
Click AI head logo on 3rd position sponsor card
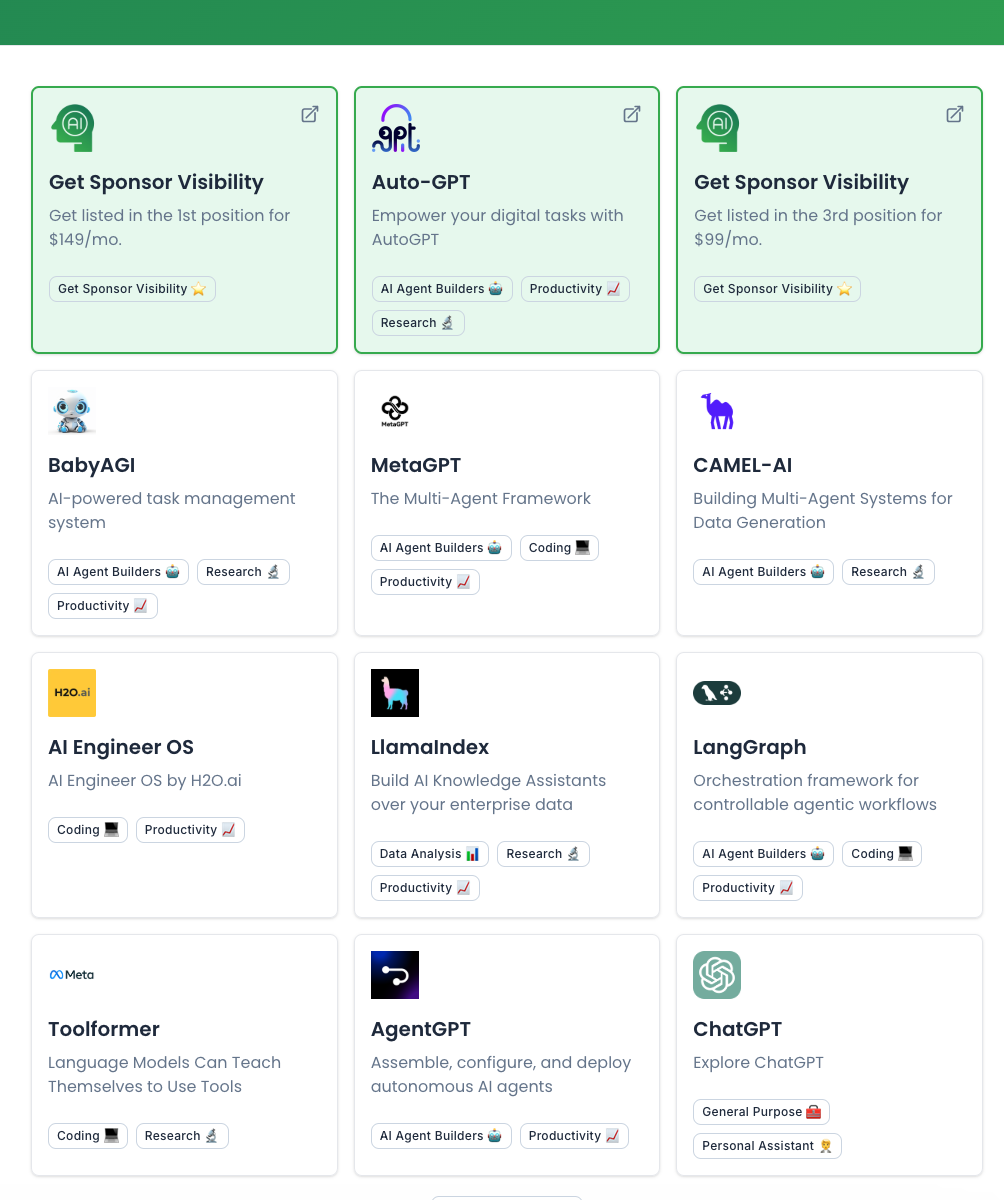click(718, 128)
